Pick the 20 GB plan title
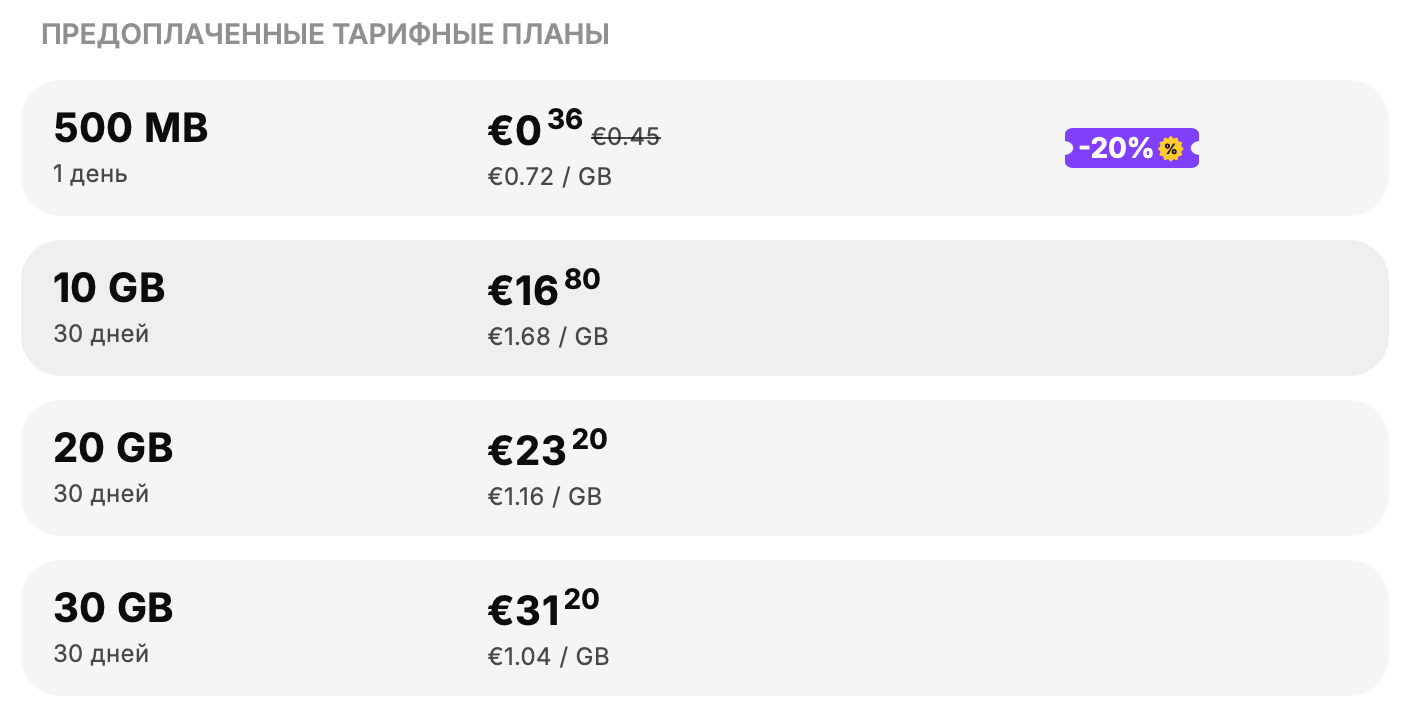Screen dimensions: 1406x718 click(x=113, y=449)
